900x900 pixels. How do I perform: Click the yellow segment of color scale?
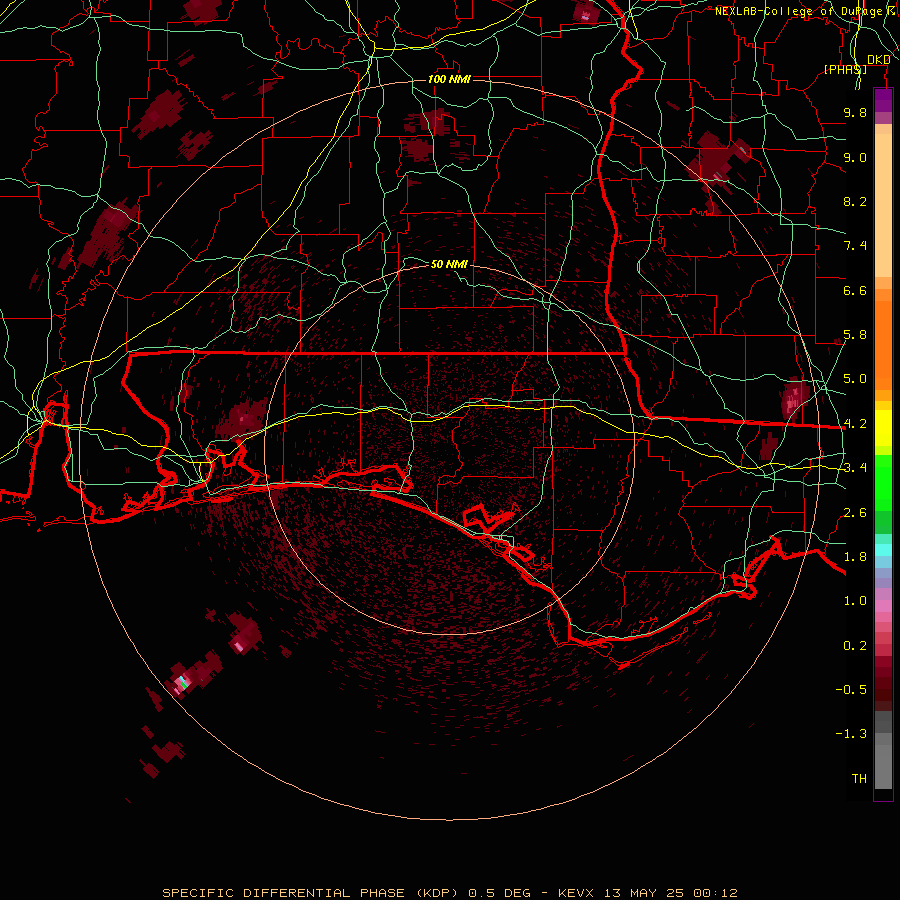(883, 428)
